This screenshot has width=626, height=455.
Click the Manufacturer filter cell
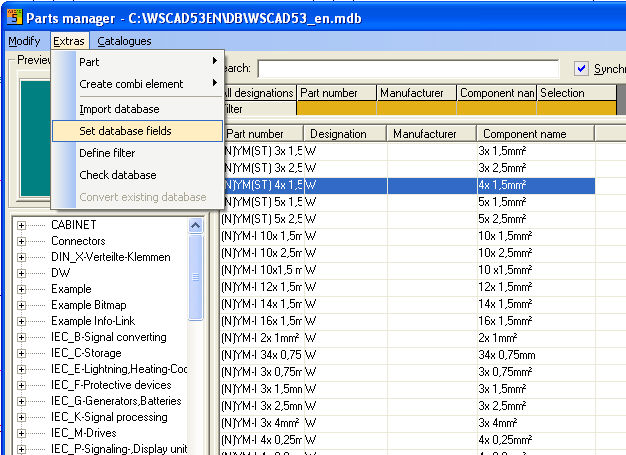(x=416, y=108)
